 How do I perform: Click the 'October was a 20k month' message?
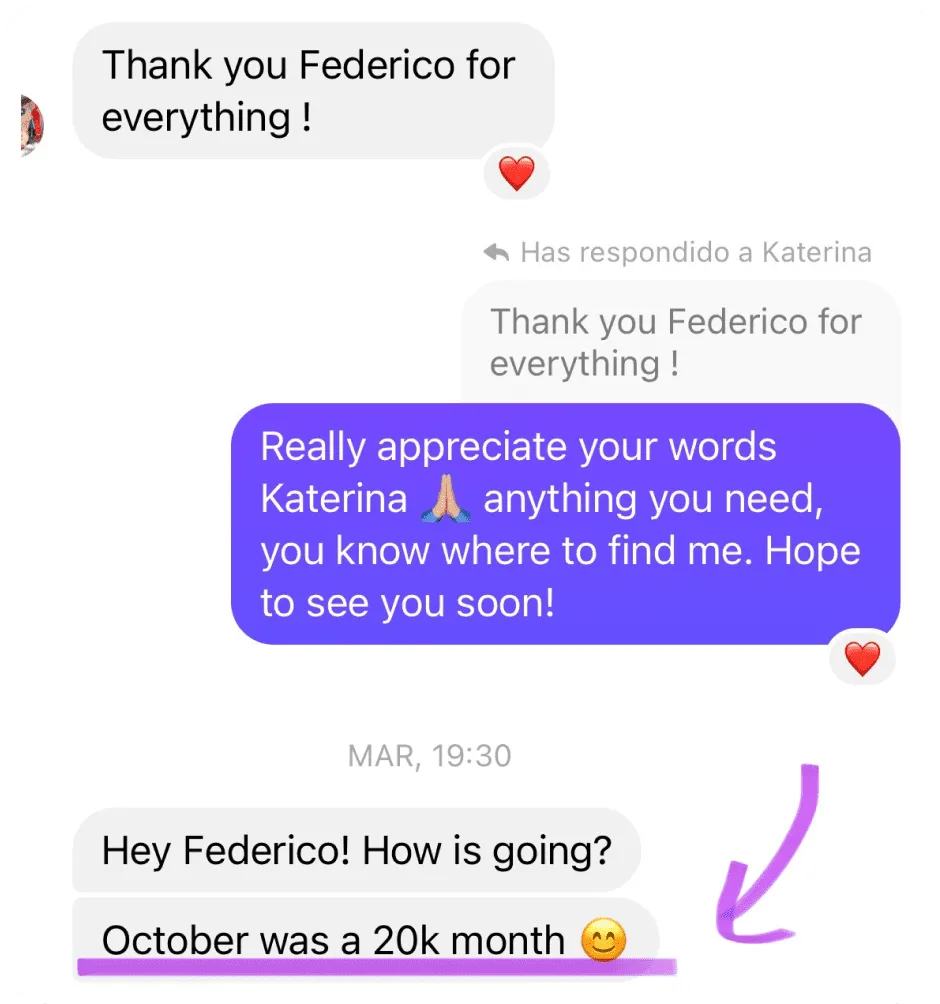(x=366, y=940)
